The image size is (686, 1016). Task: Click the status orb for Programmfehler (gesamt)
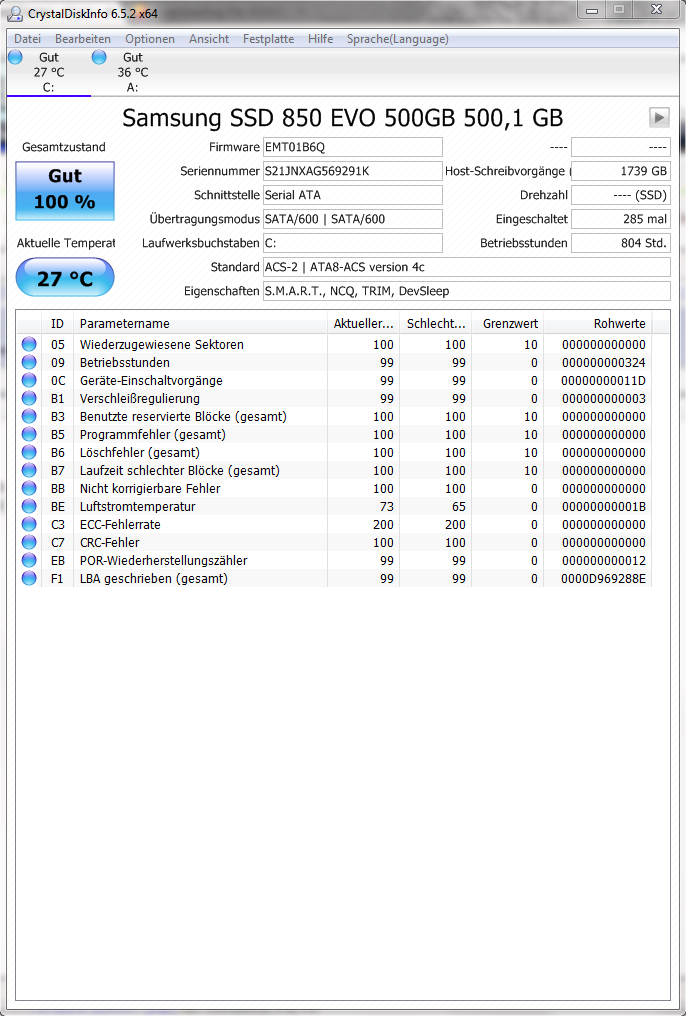pos(29,434)
